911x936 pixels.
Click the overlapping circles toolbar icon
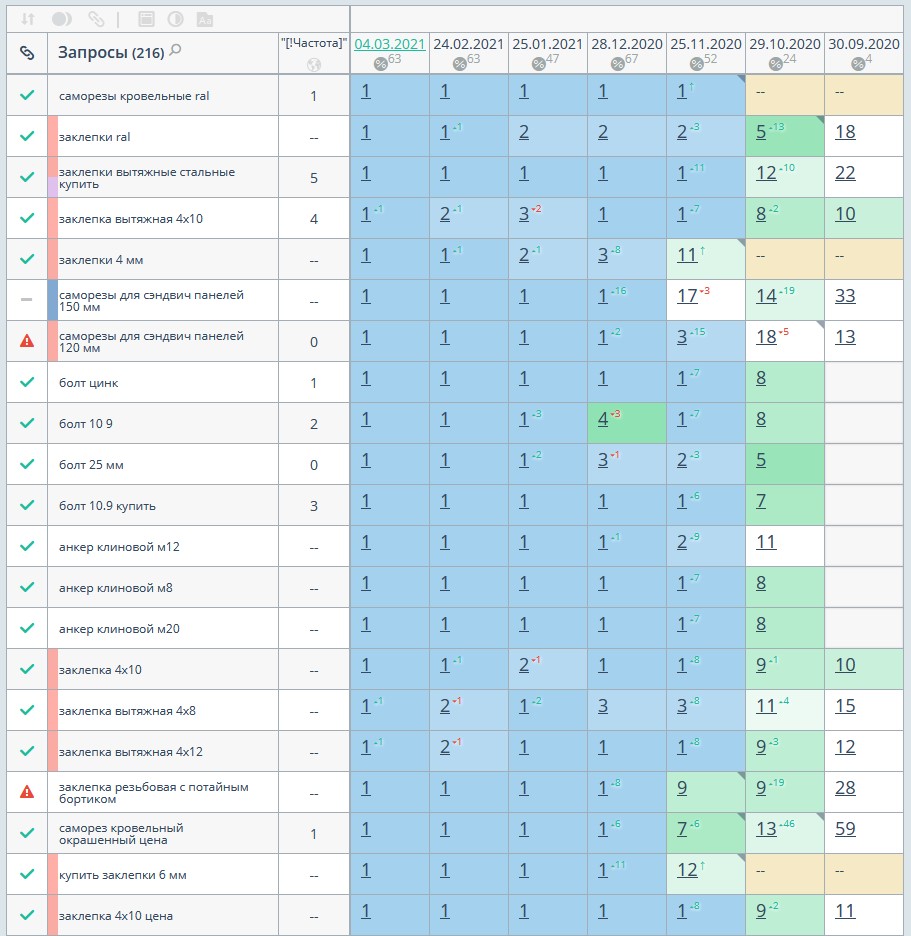62,19
